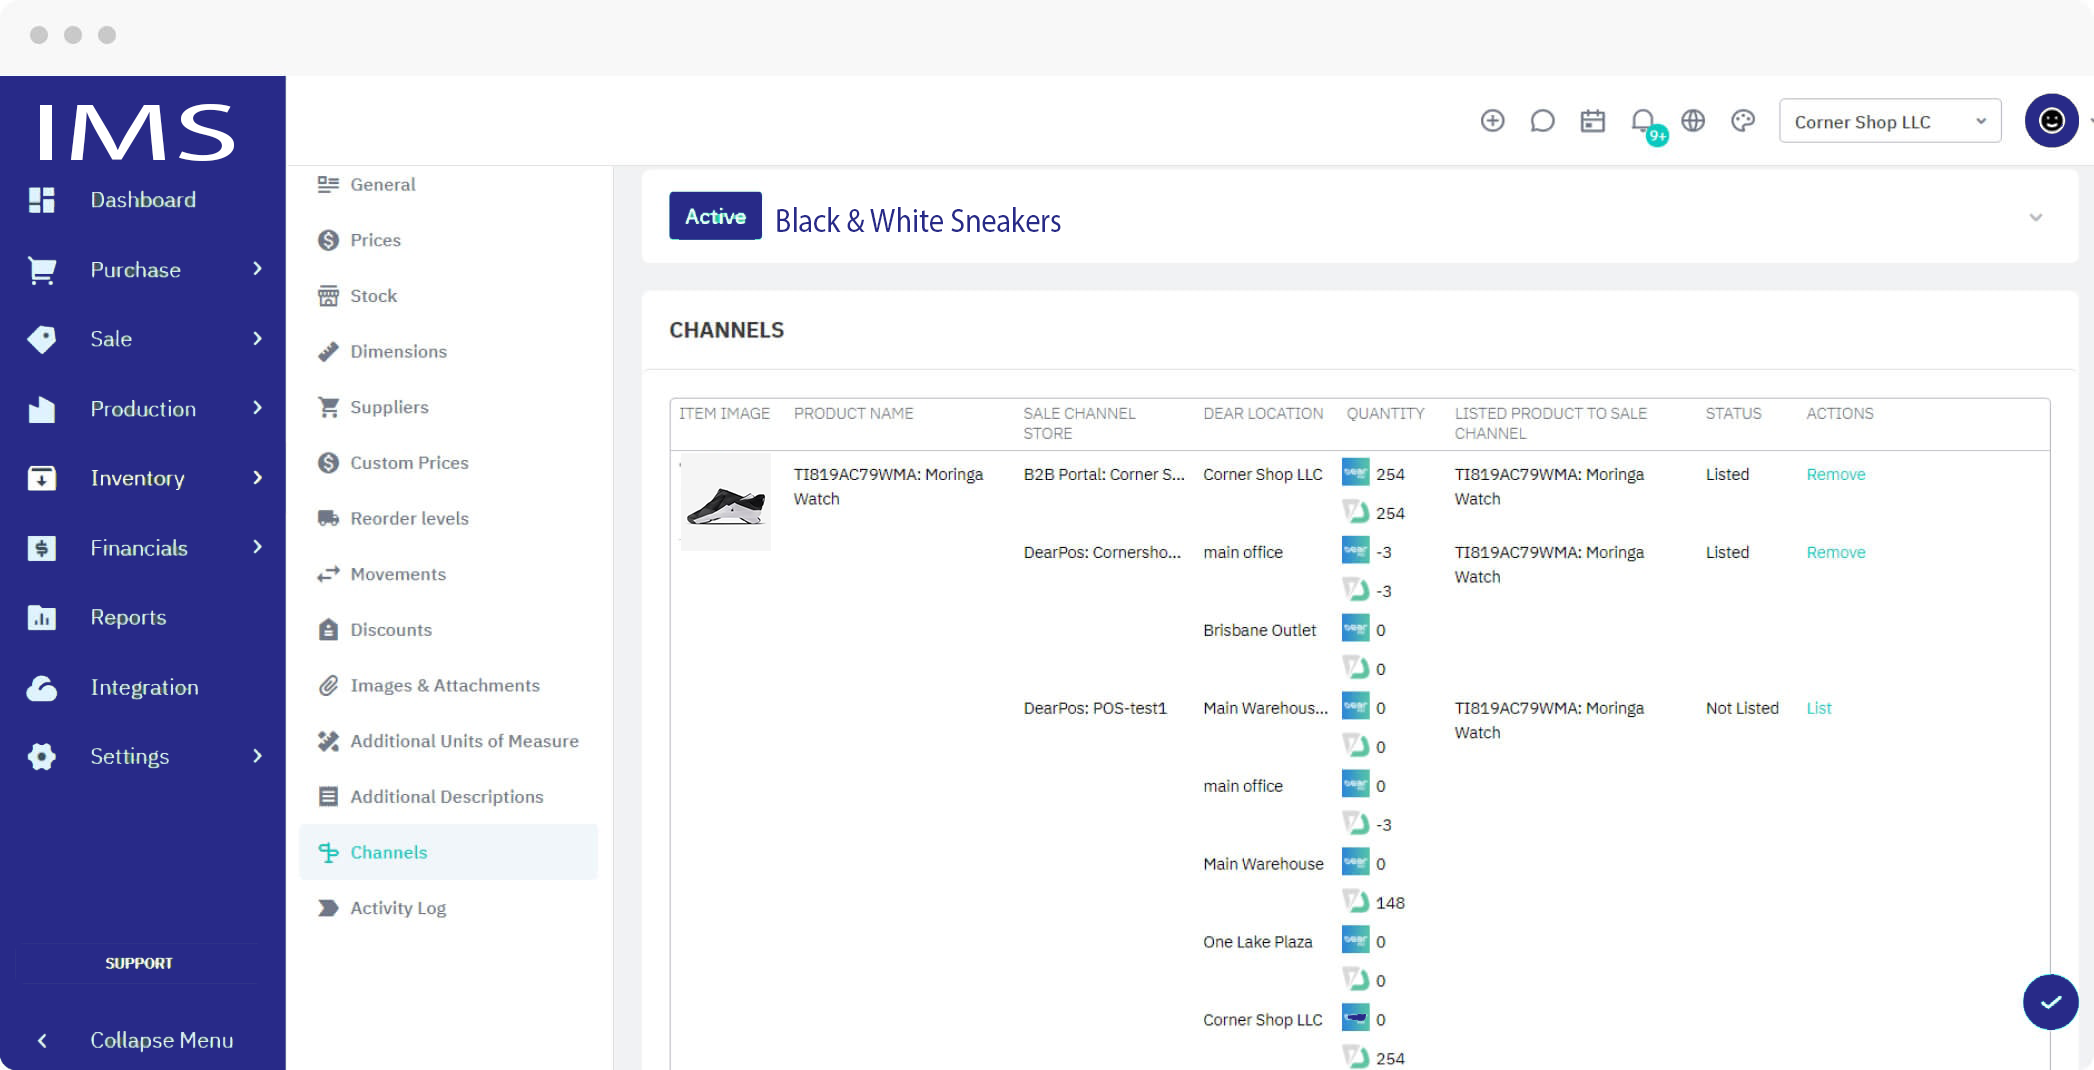Click the SUPPORT button in sidebar
The height and width of the screenshot is (1070, 2094).
(138, 963)
